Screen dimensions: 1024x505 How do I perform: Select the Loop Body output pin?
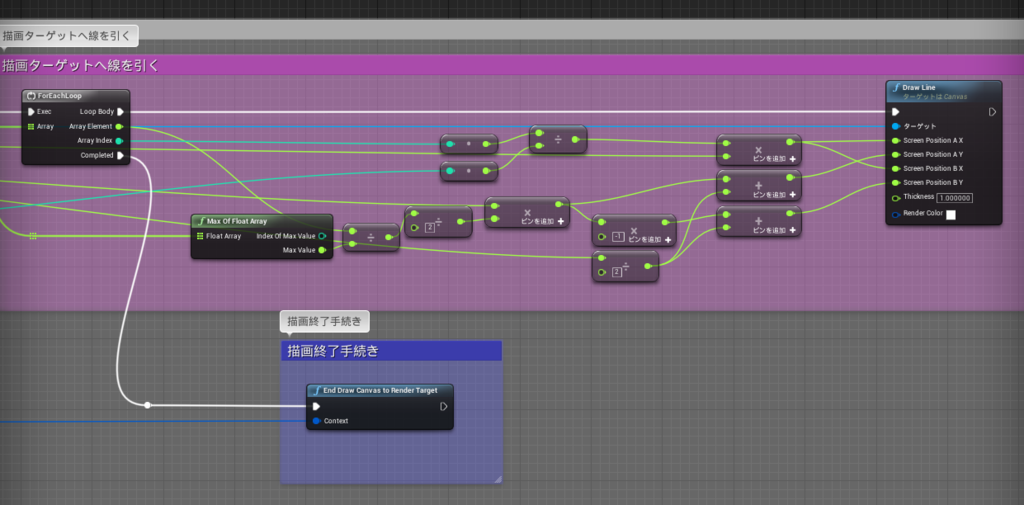pyautogui.click(x=120, y=112)
